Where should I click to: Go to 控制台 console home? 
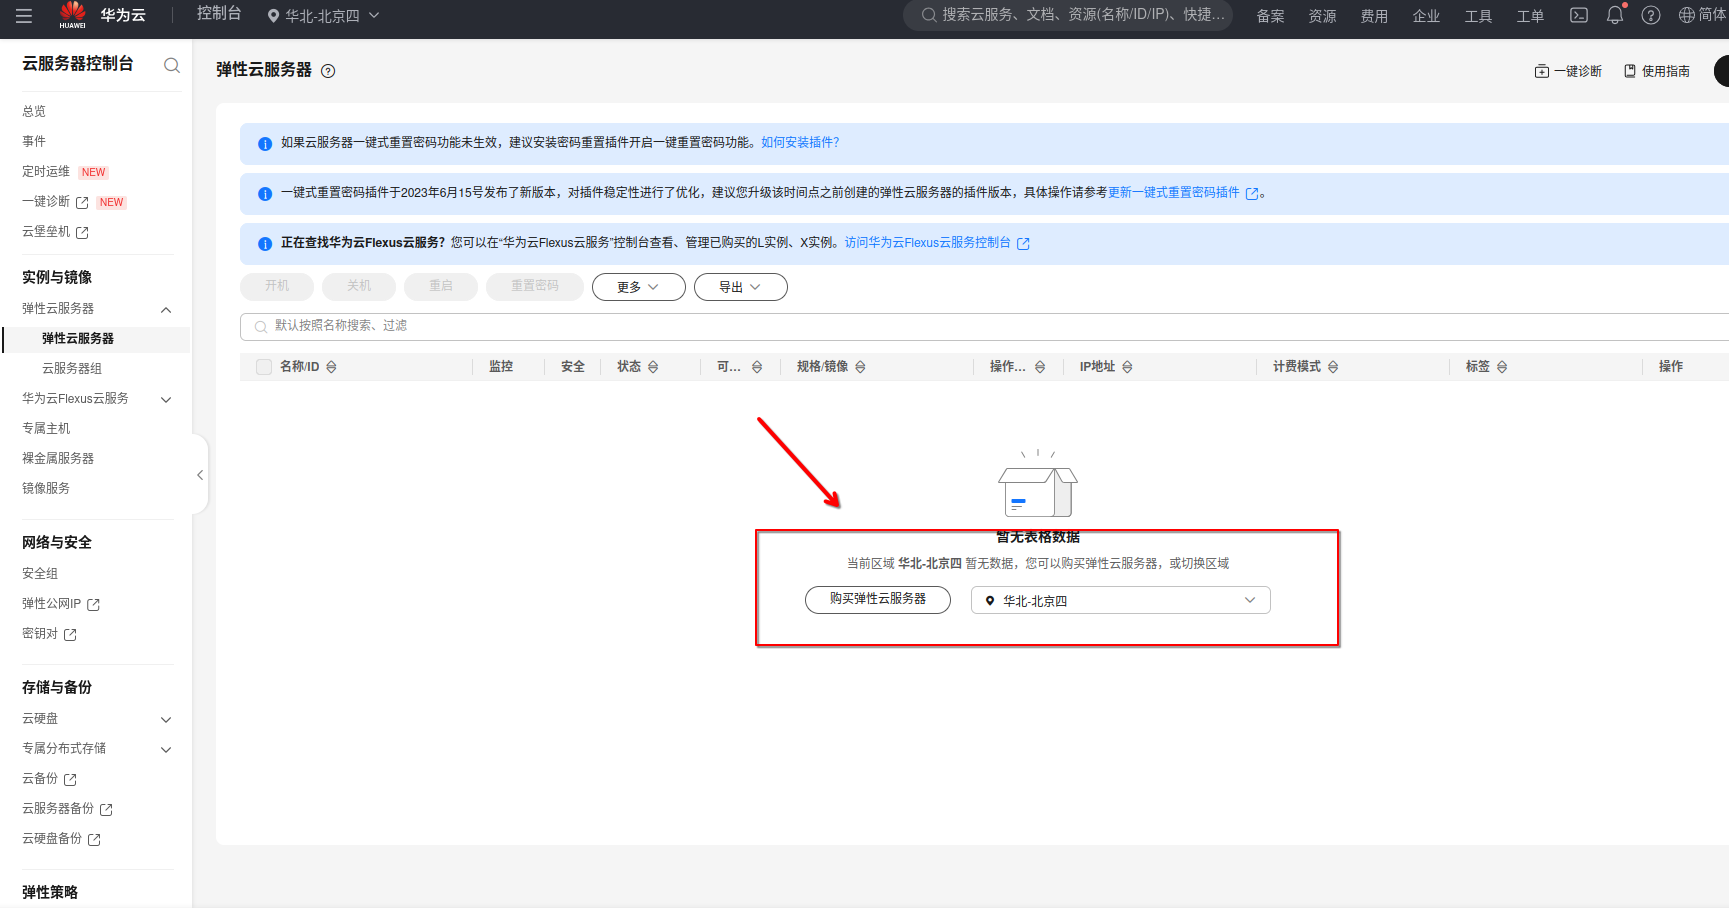(x=219, y=13)
